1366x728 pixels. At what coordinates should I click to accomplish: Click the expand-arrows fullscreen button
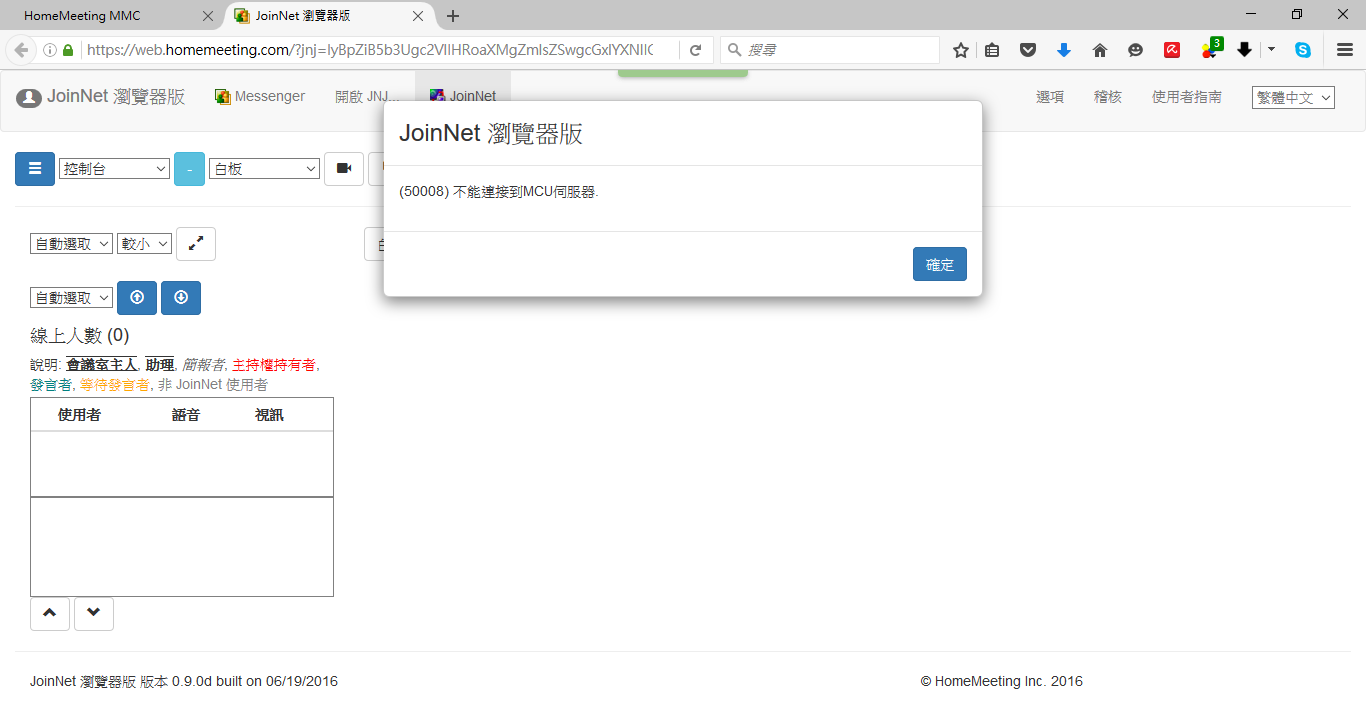pos(196,244)
